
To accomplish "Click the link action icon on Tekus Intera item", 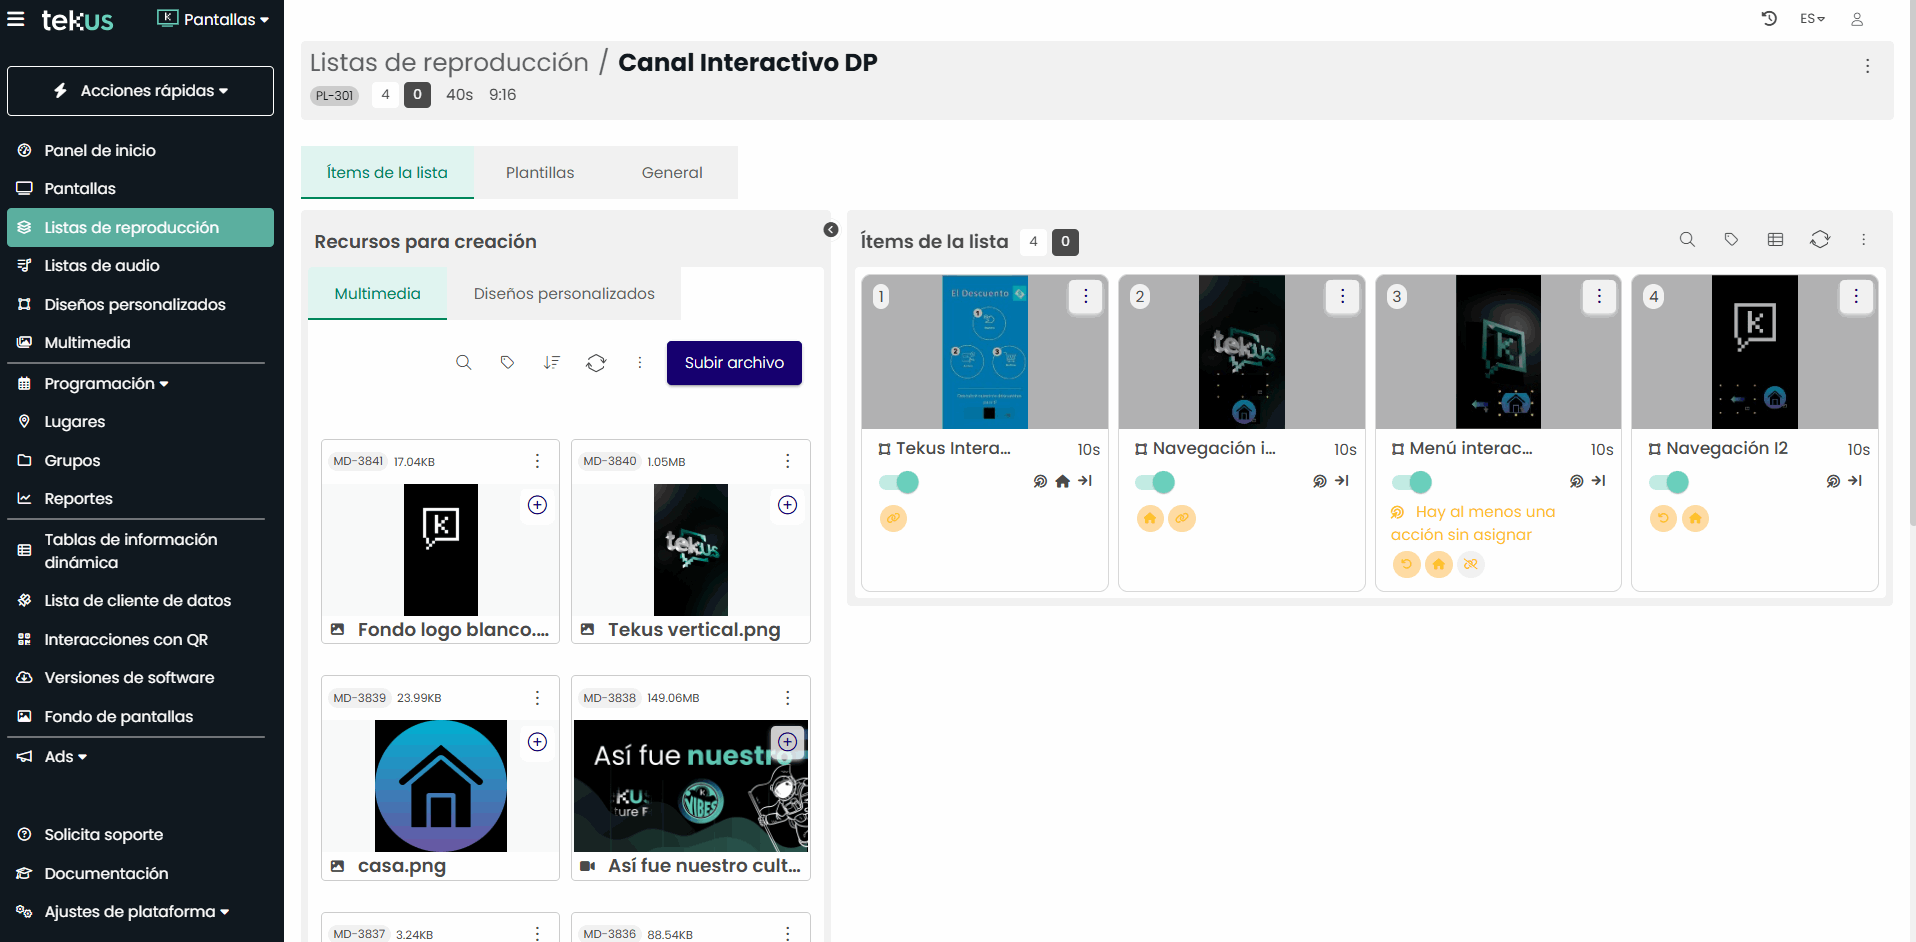I will click(x=894, y=518).
